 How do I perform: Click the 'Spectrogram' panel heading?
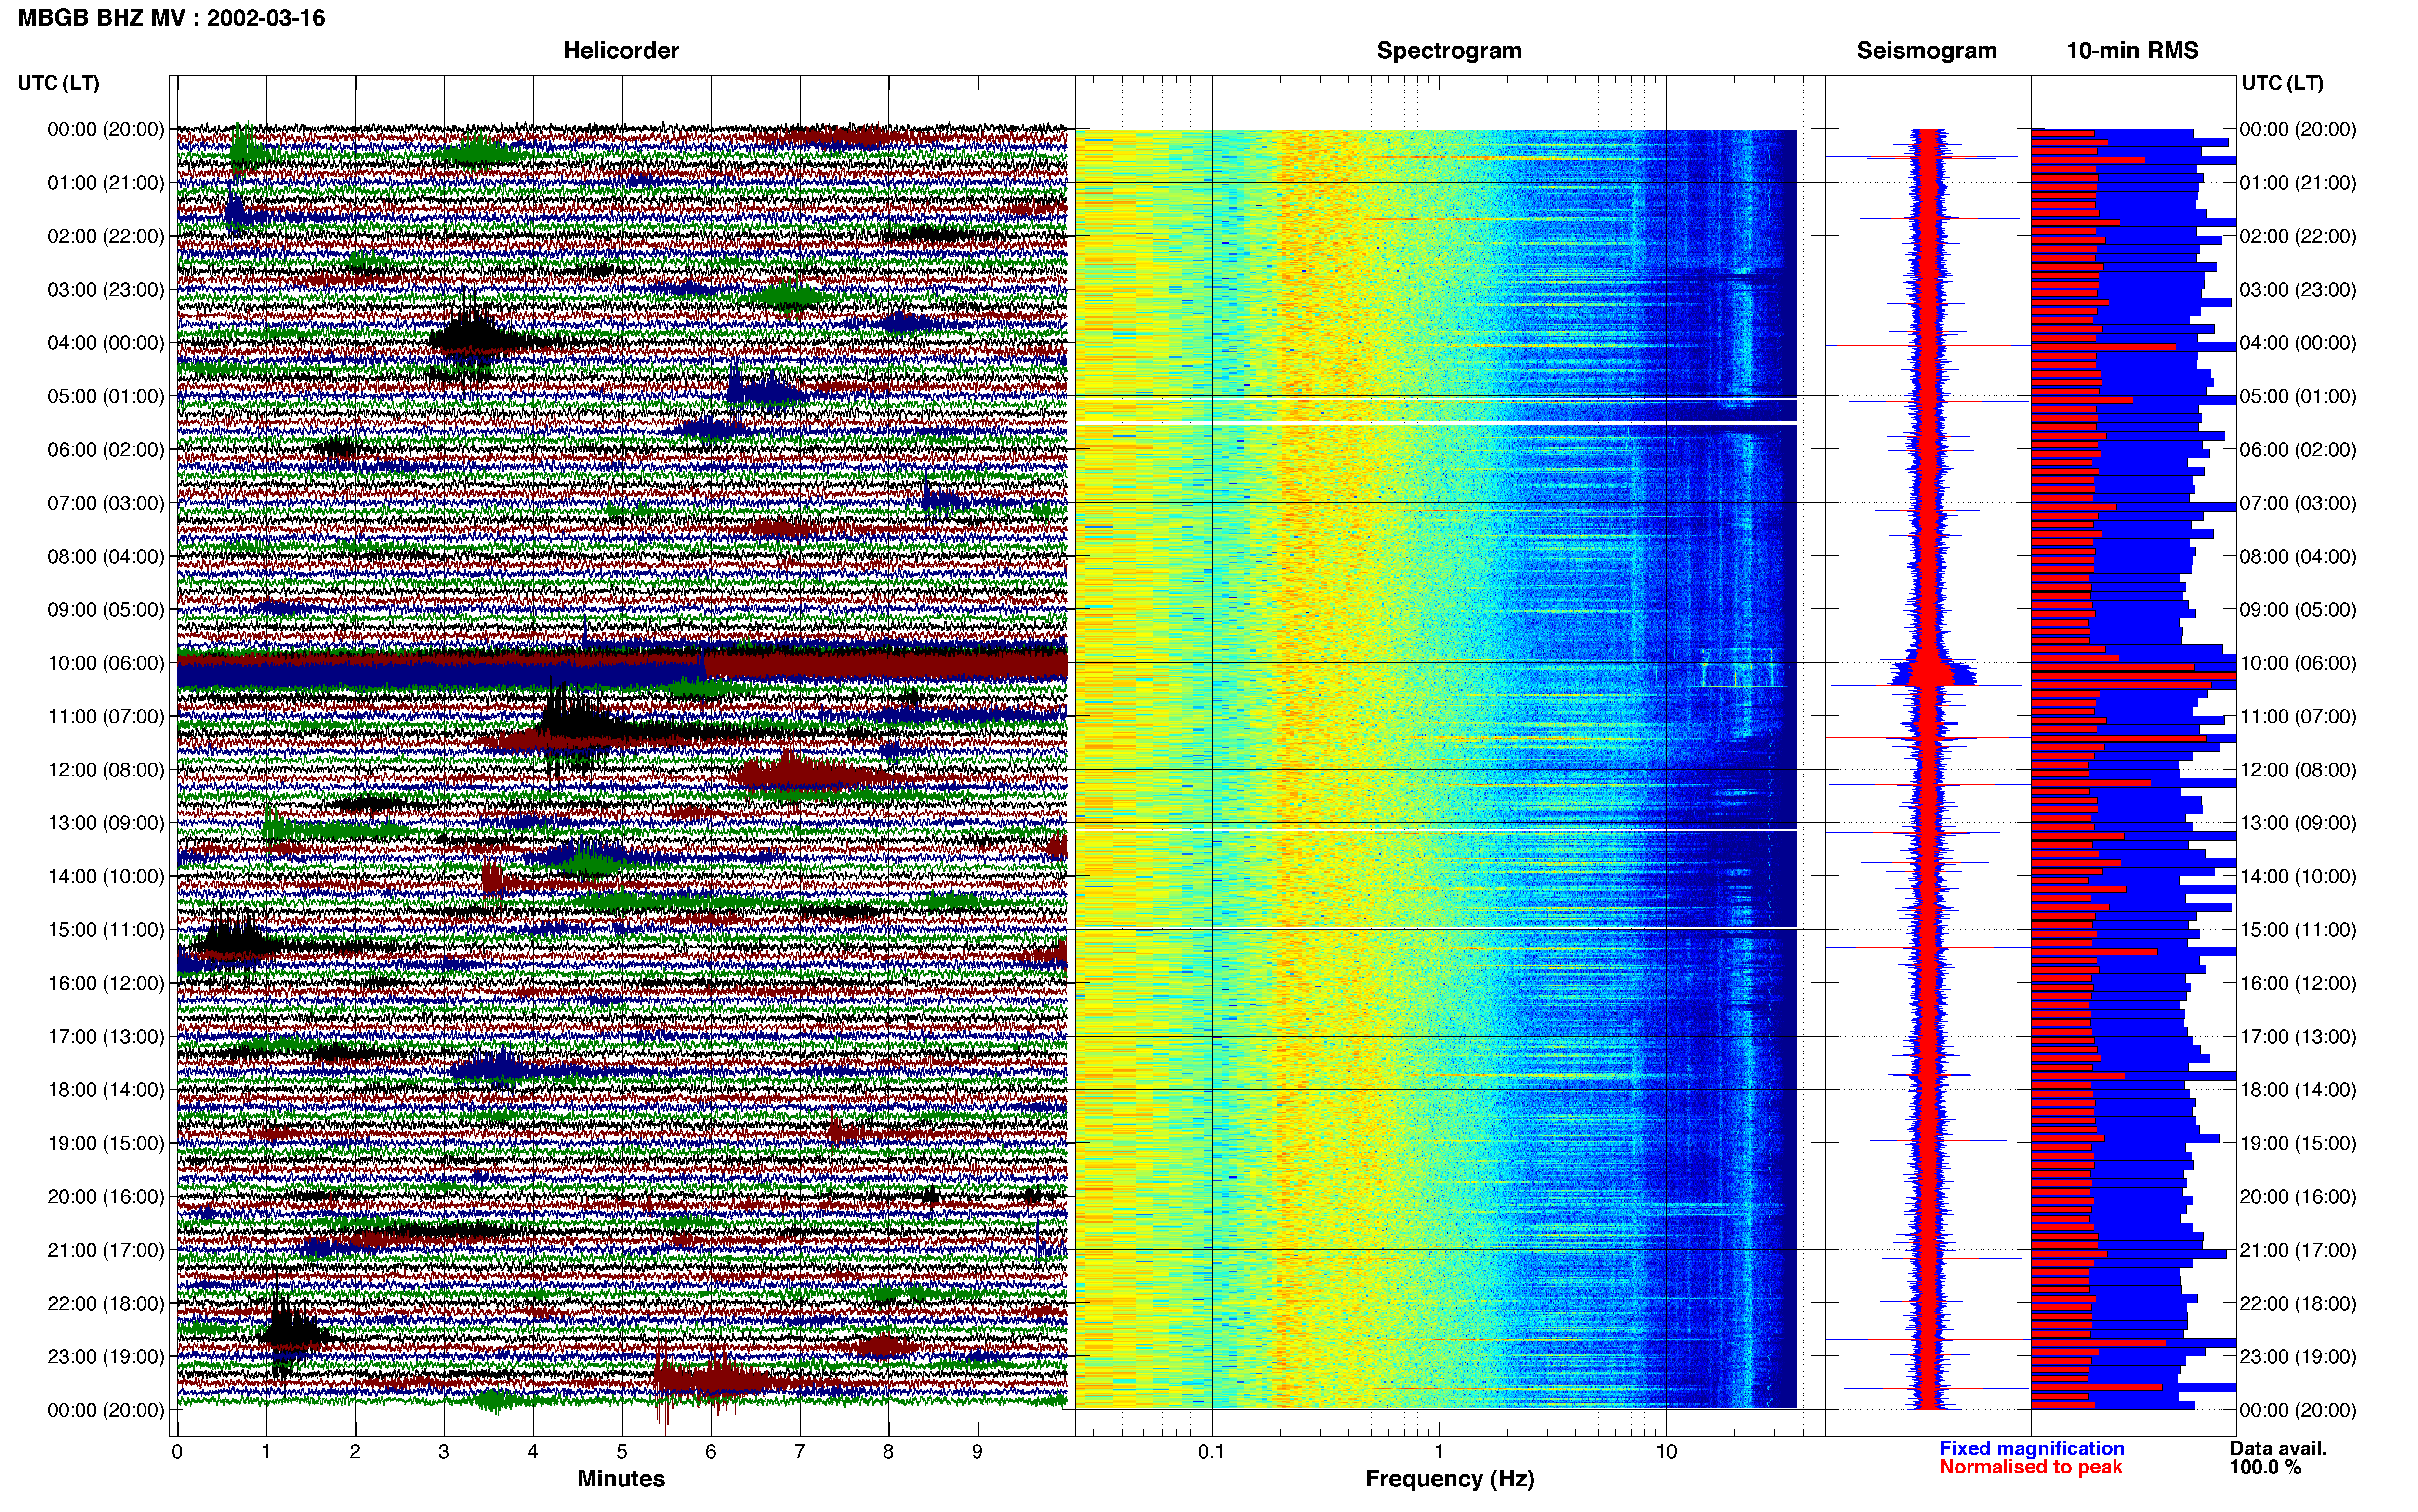tap(1449, 51)
